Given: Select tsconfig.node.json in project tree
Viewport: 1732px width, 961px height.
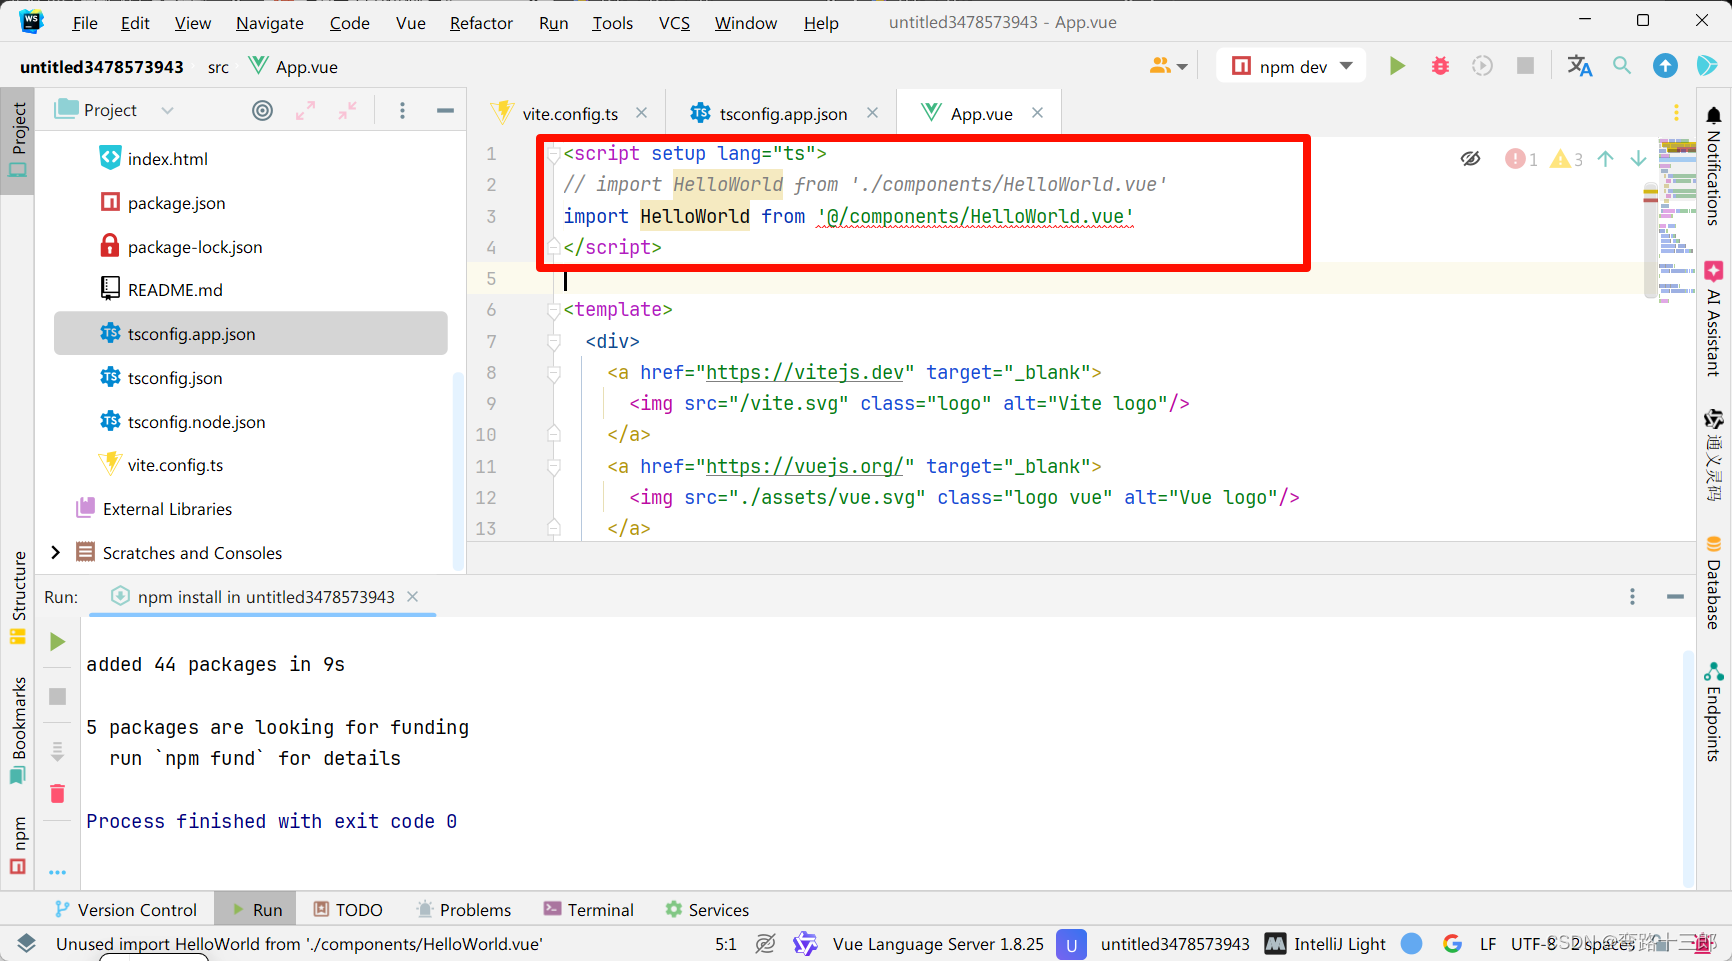Looking at the screenshot, I should pyautogui.click(x=196, y=422).
